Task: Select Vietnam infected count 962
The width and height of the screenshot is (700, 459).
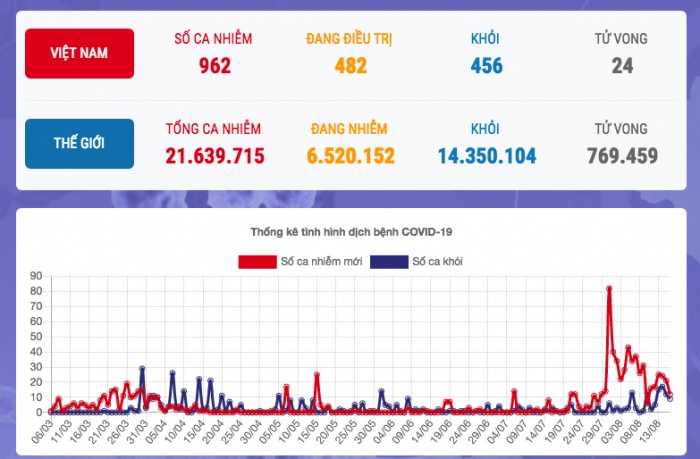Action: [214, 66]
